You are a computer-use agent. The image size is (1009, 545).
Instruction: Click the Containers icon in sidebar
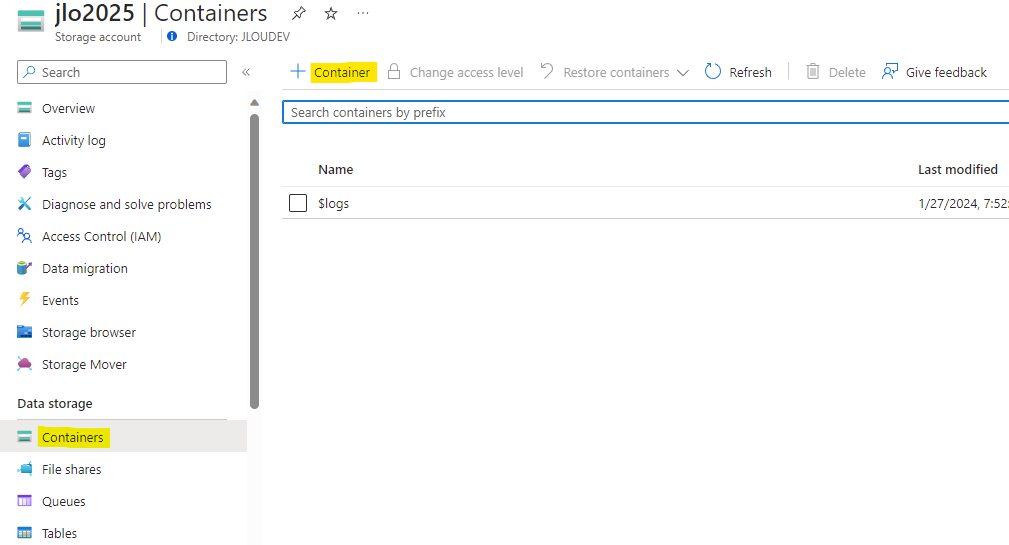pos(24,436)
